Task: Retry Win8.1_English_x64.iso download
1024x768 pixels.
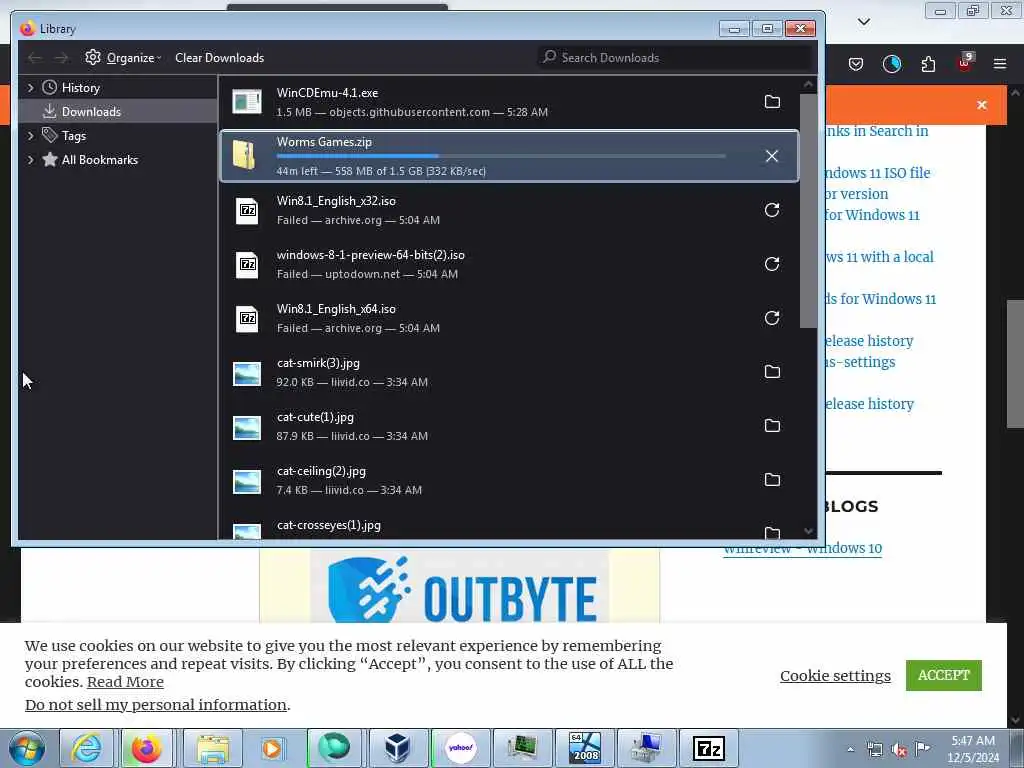Action: (x=772, y=318)
